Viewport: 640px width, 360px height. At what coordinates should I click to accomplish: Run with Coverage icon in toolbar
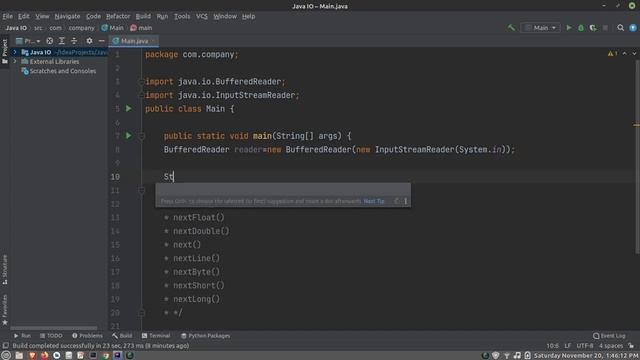593,28
